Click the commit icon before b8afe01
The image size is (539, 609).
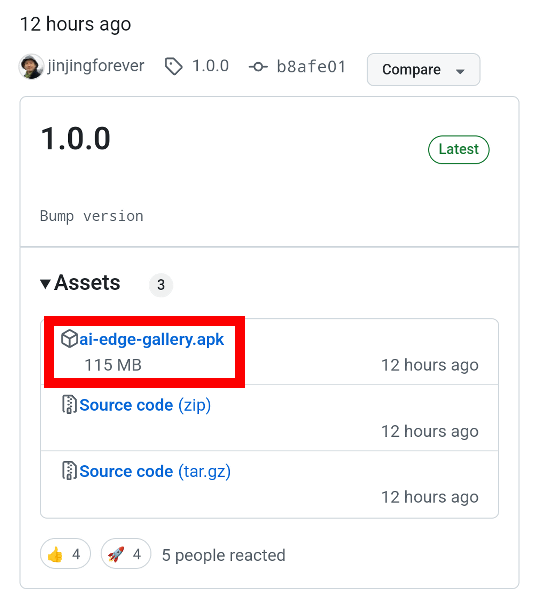(x=258, y=67)
